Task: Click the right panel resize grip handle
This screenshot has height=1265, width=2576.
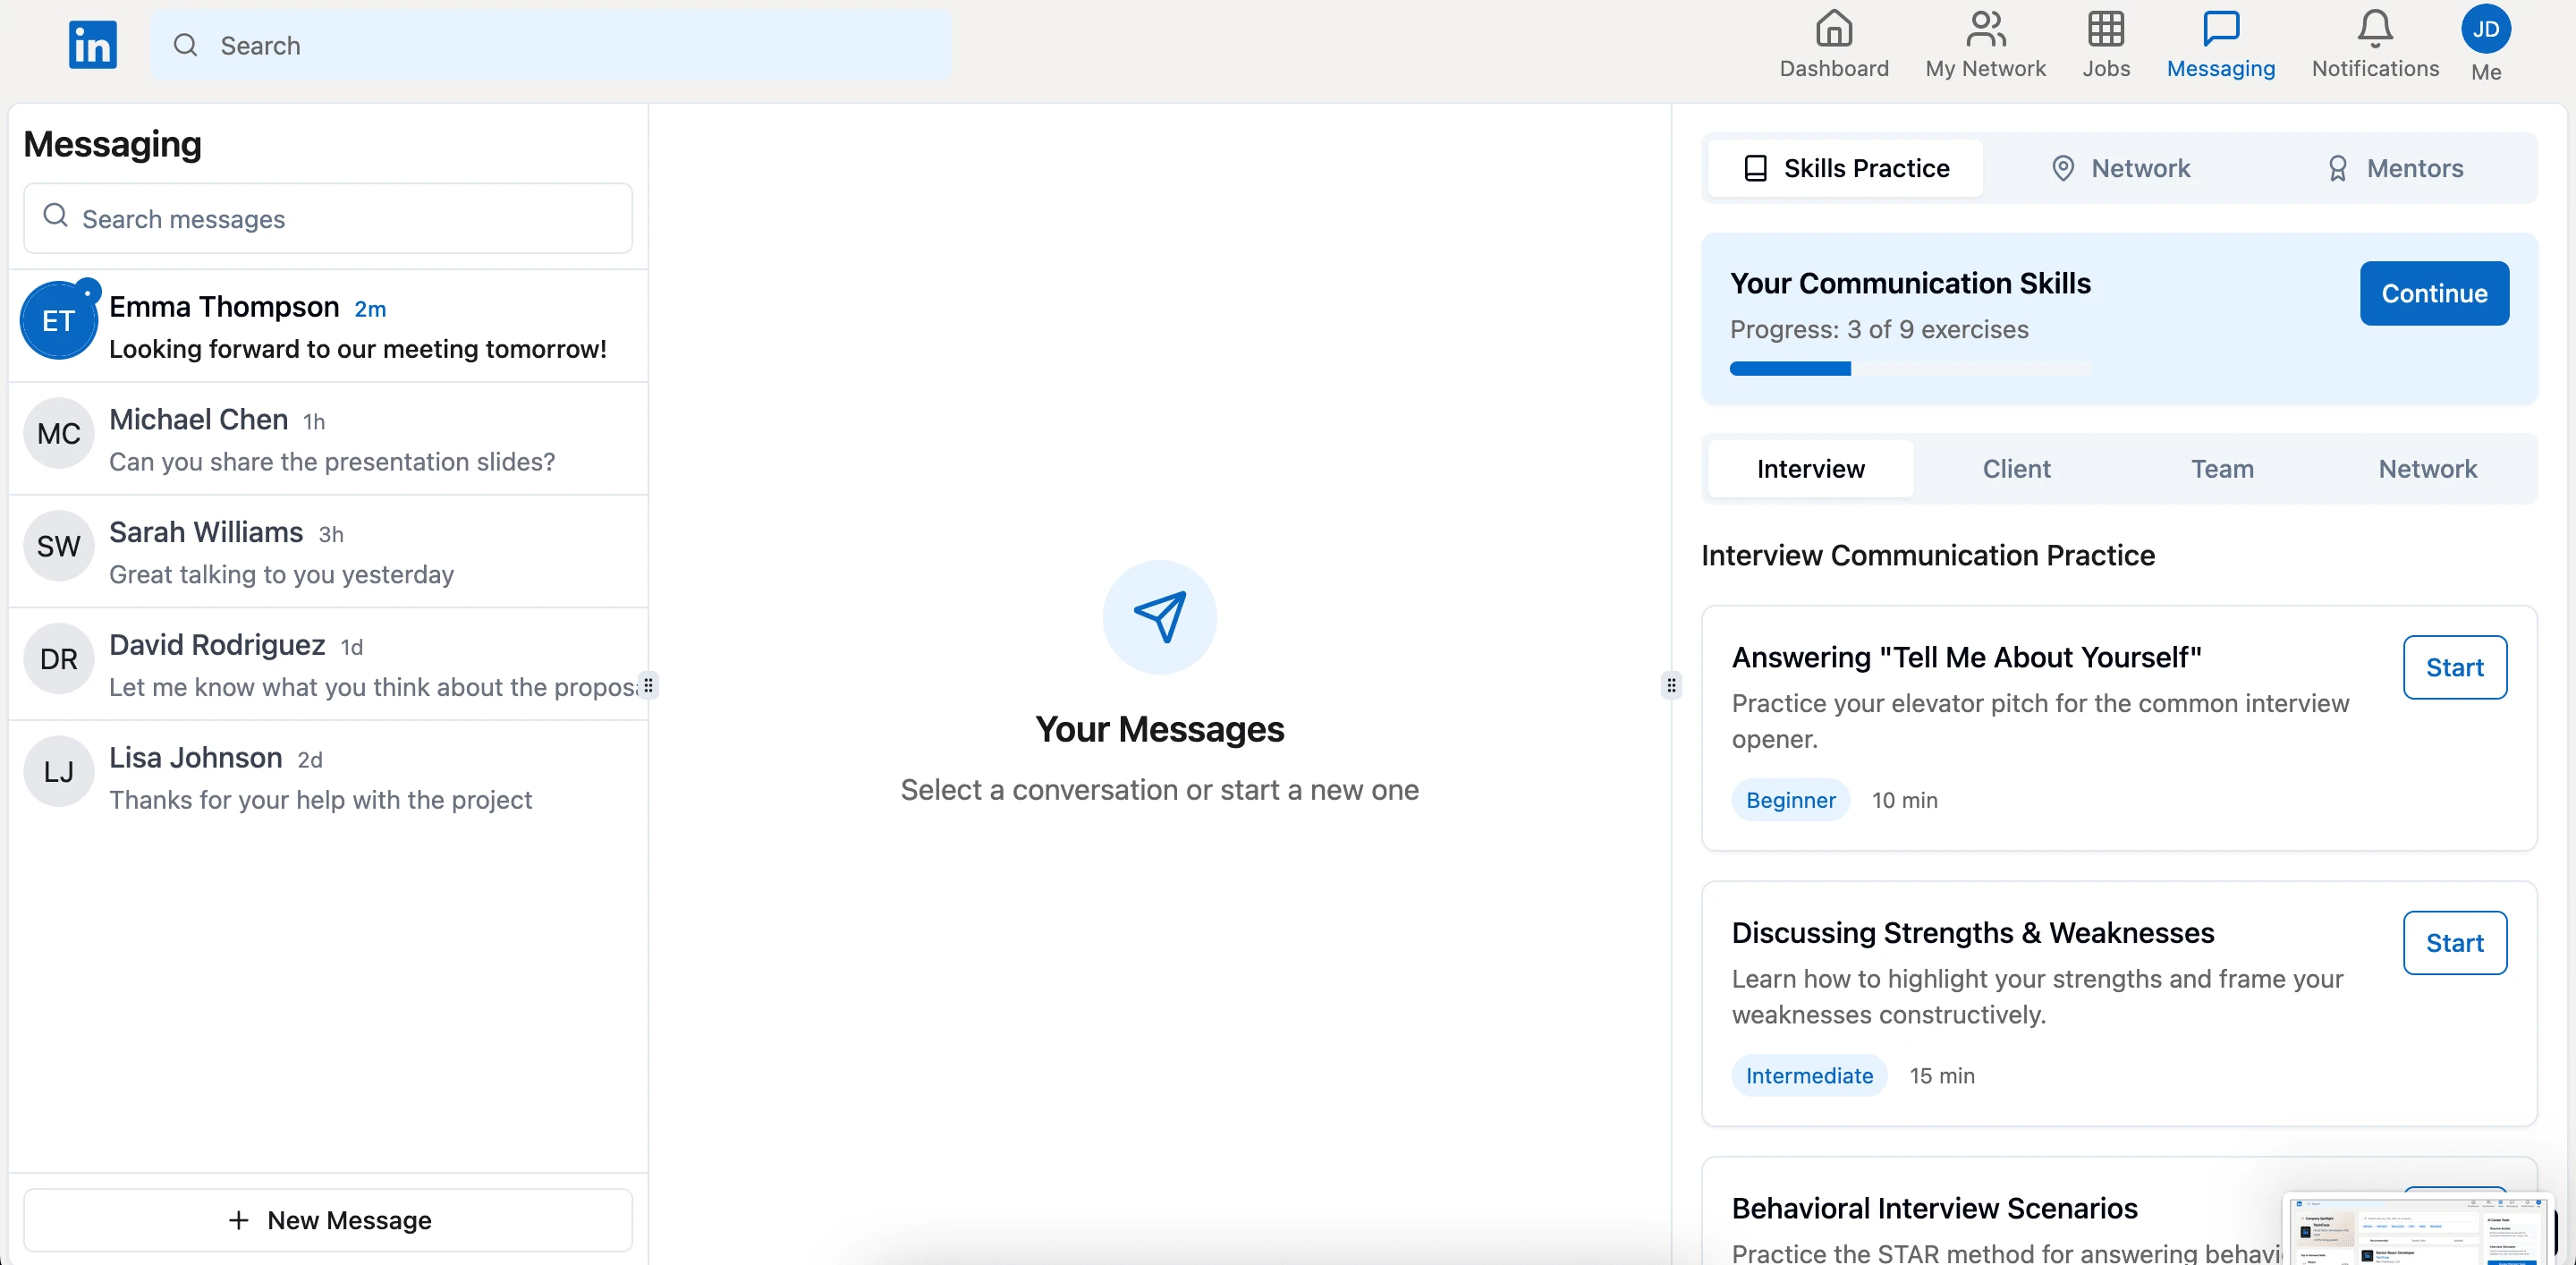Action: coord(1671,685)
